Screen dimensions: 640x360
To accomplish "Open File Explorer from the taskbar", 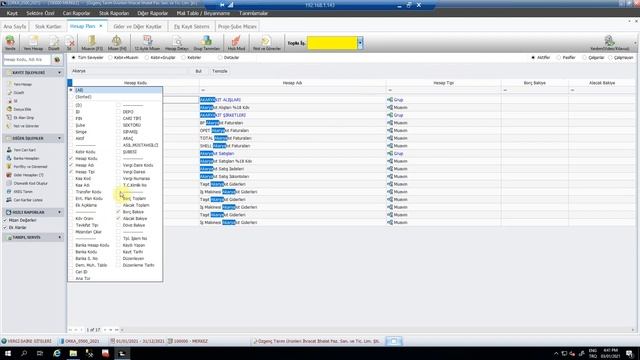I will (x=73, y=353).
